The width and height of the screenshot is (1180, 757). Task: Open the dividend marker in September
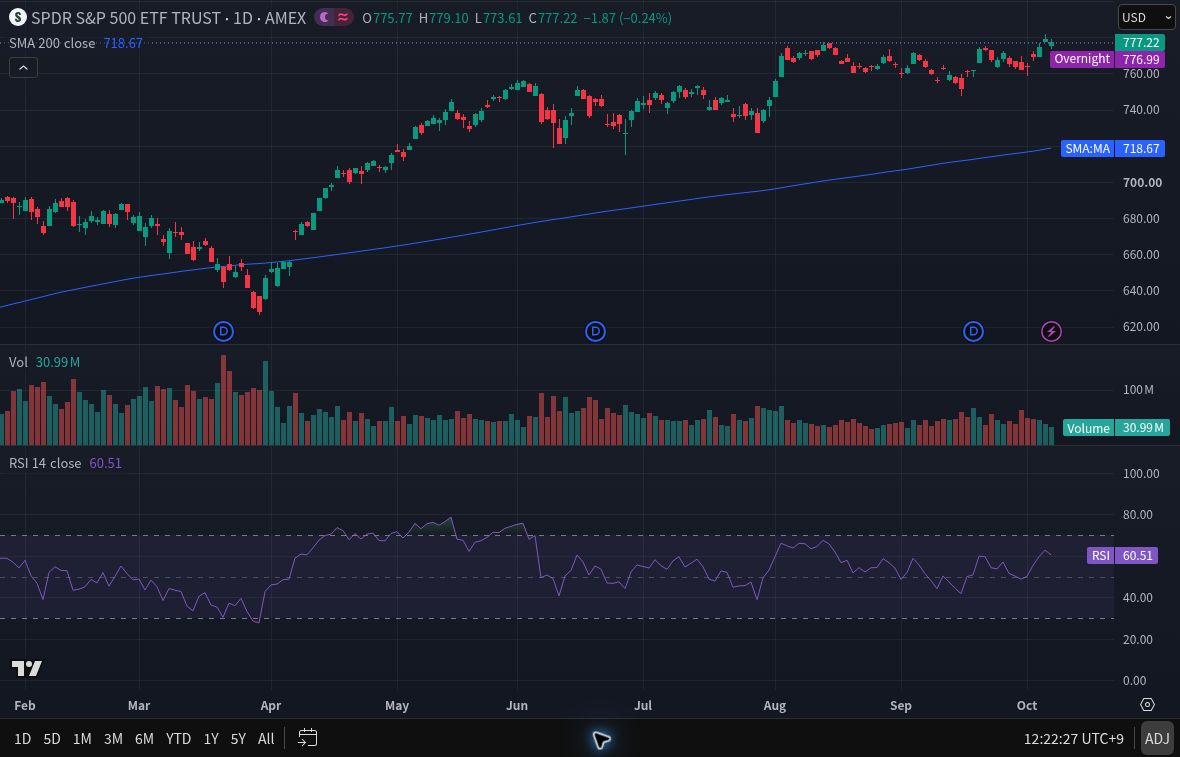(973, 331)
